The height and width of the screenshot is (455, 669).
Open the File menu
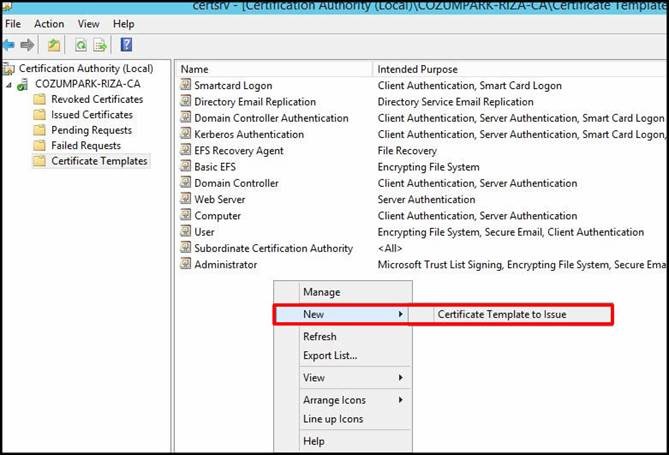(x=13, y=24)
